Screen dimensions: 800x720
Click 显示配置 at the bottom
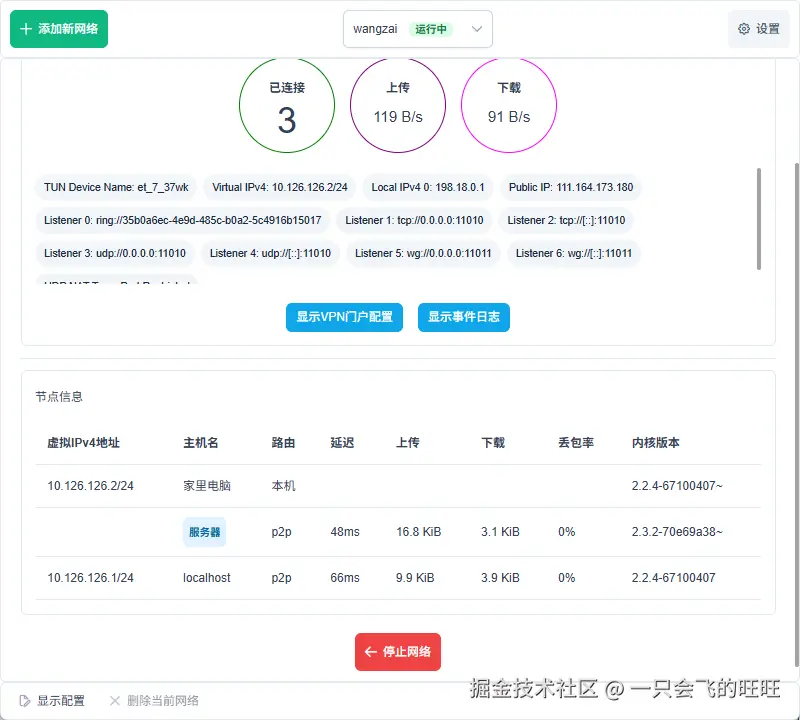(52, 701)
